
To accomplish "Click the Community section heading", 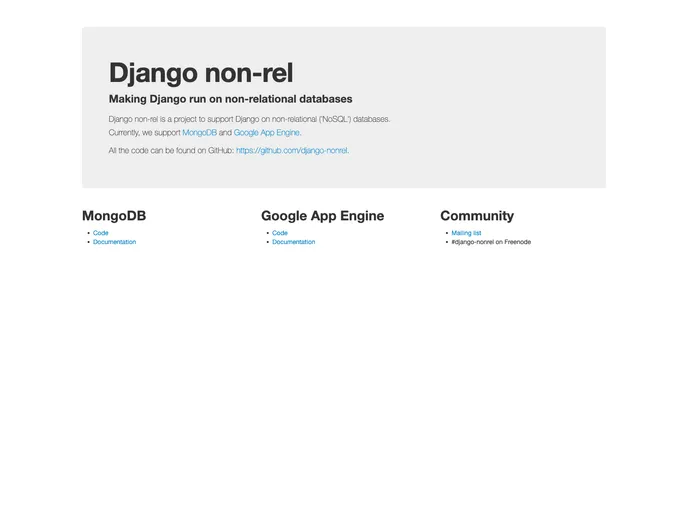I will (477, 216).
